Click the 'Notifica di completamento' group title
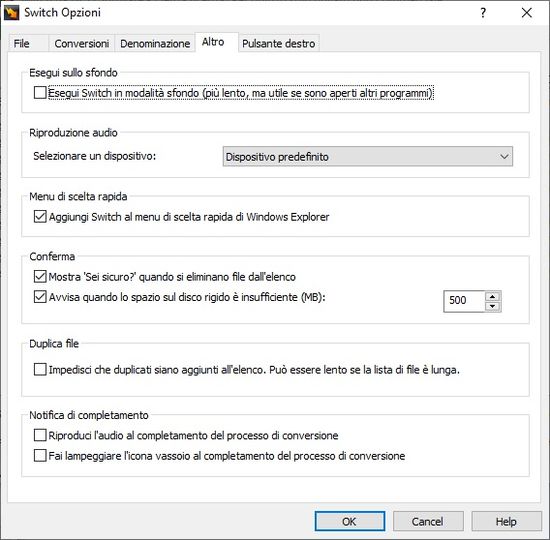Screen dimensions: 550x540 (x=89, y=415)
